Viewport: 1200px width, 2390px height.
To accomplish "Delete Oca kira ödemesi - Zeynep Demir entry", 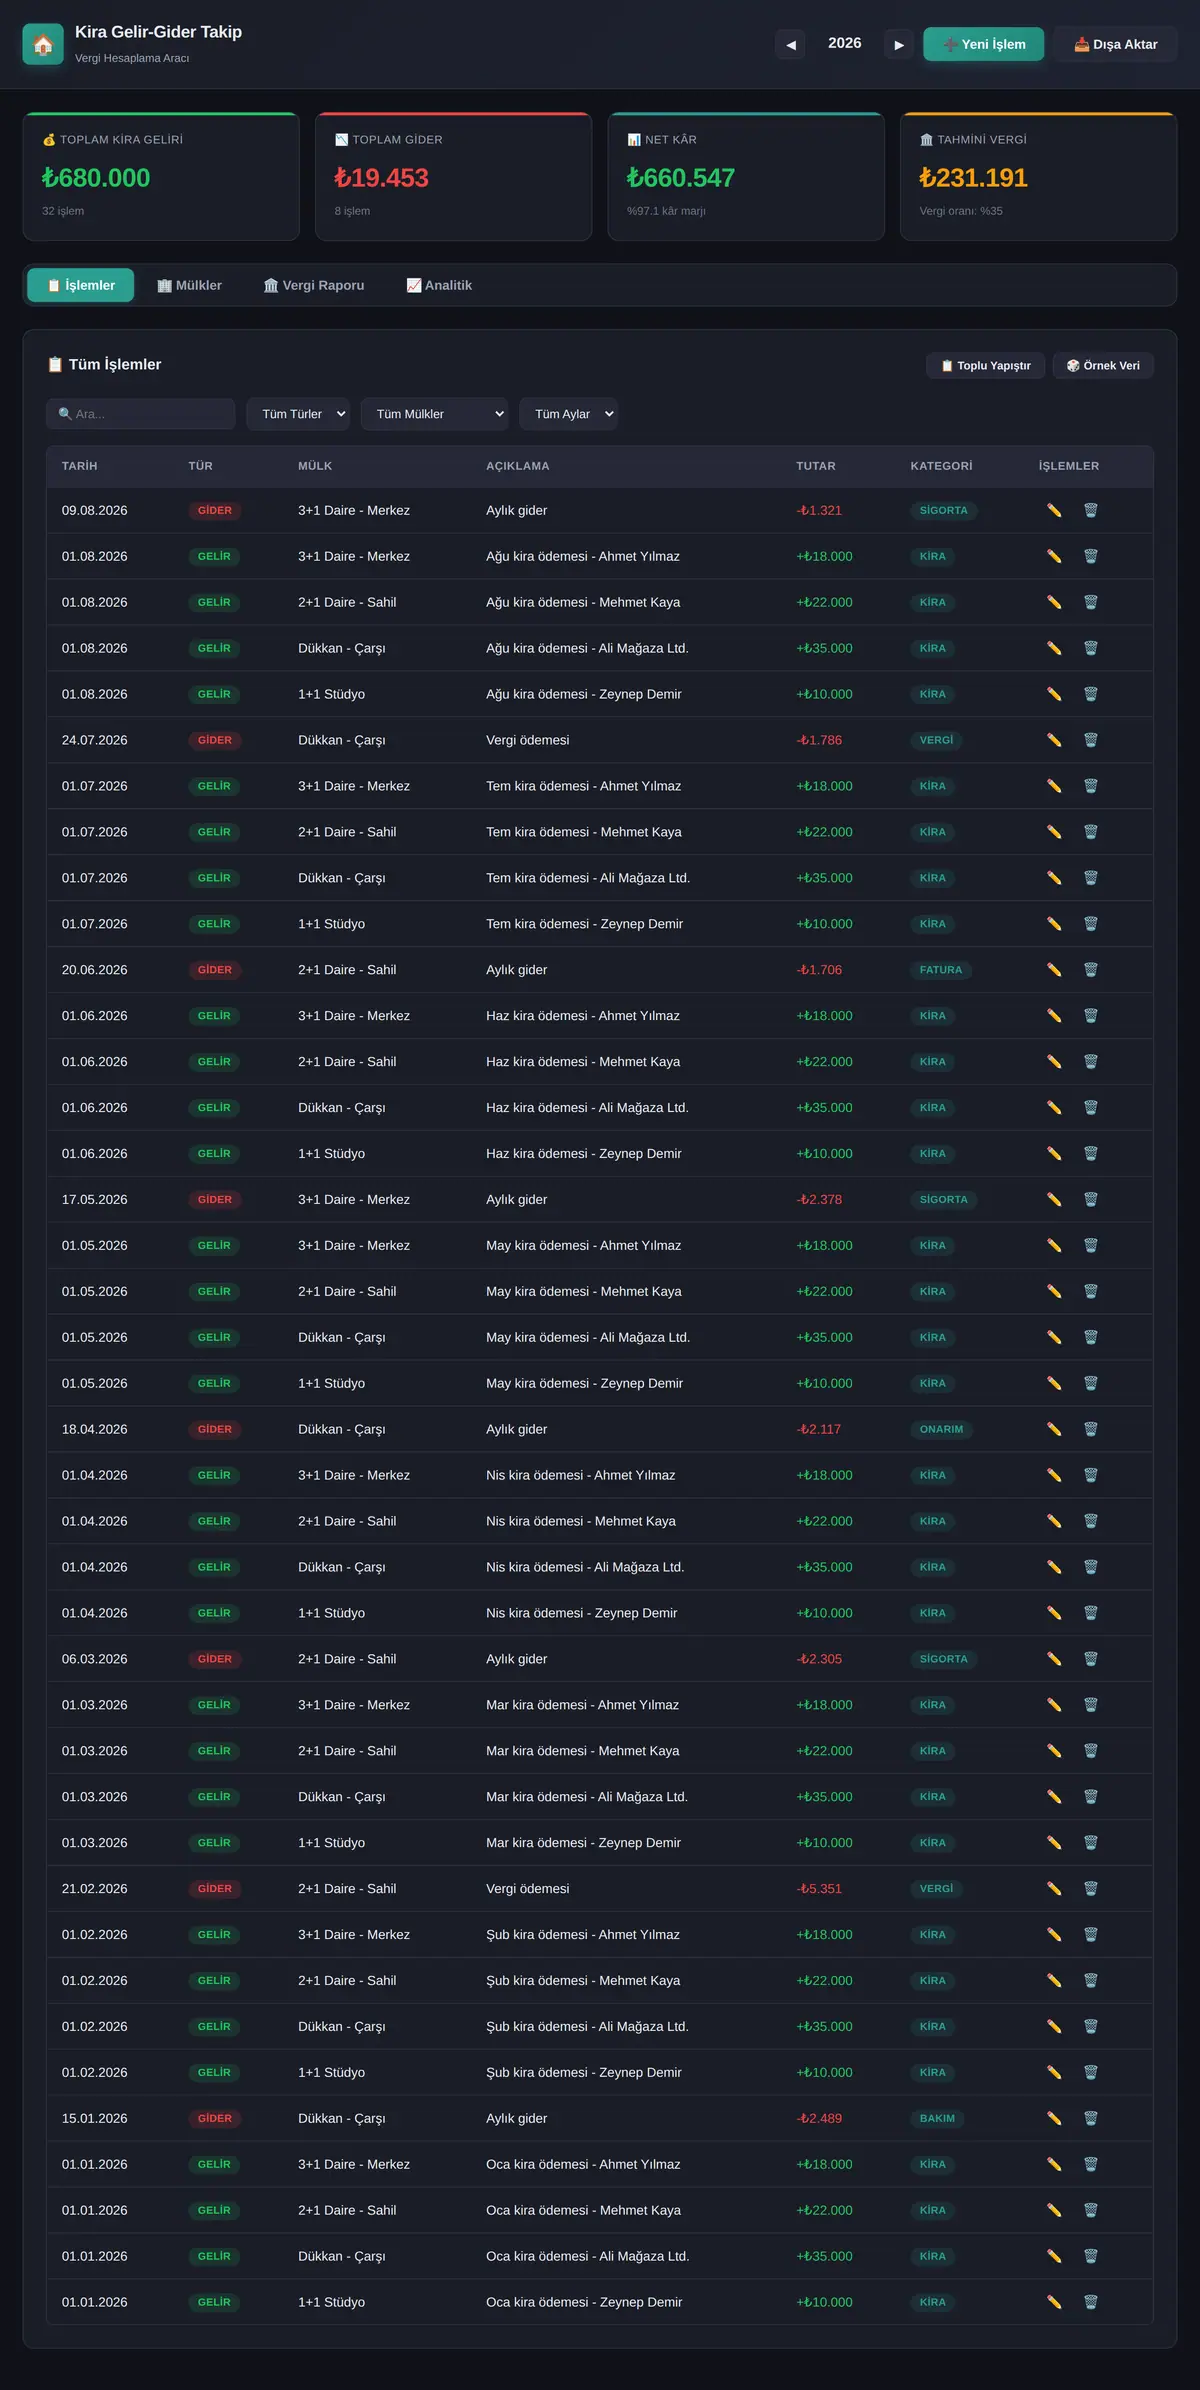I will tap(1091, 2302).
